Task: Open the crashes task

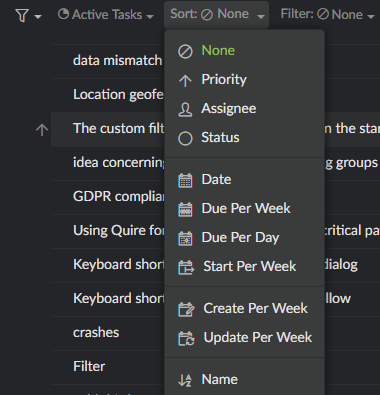Action: click(96, 333)
